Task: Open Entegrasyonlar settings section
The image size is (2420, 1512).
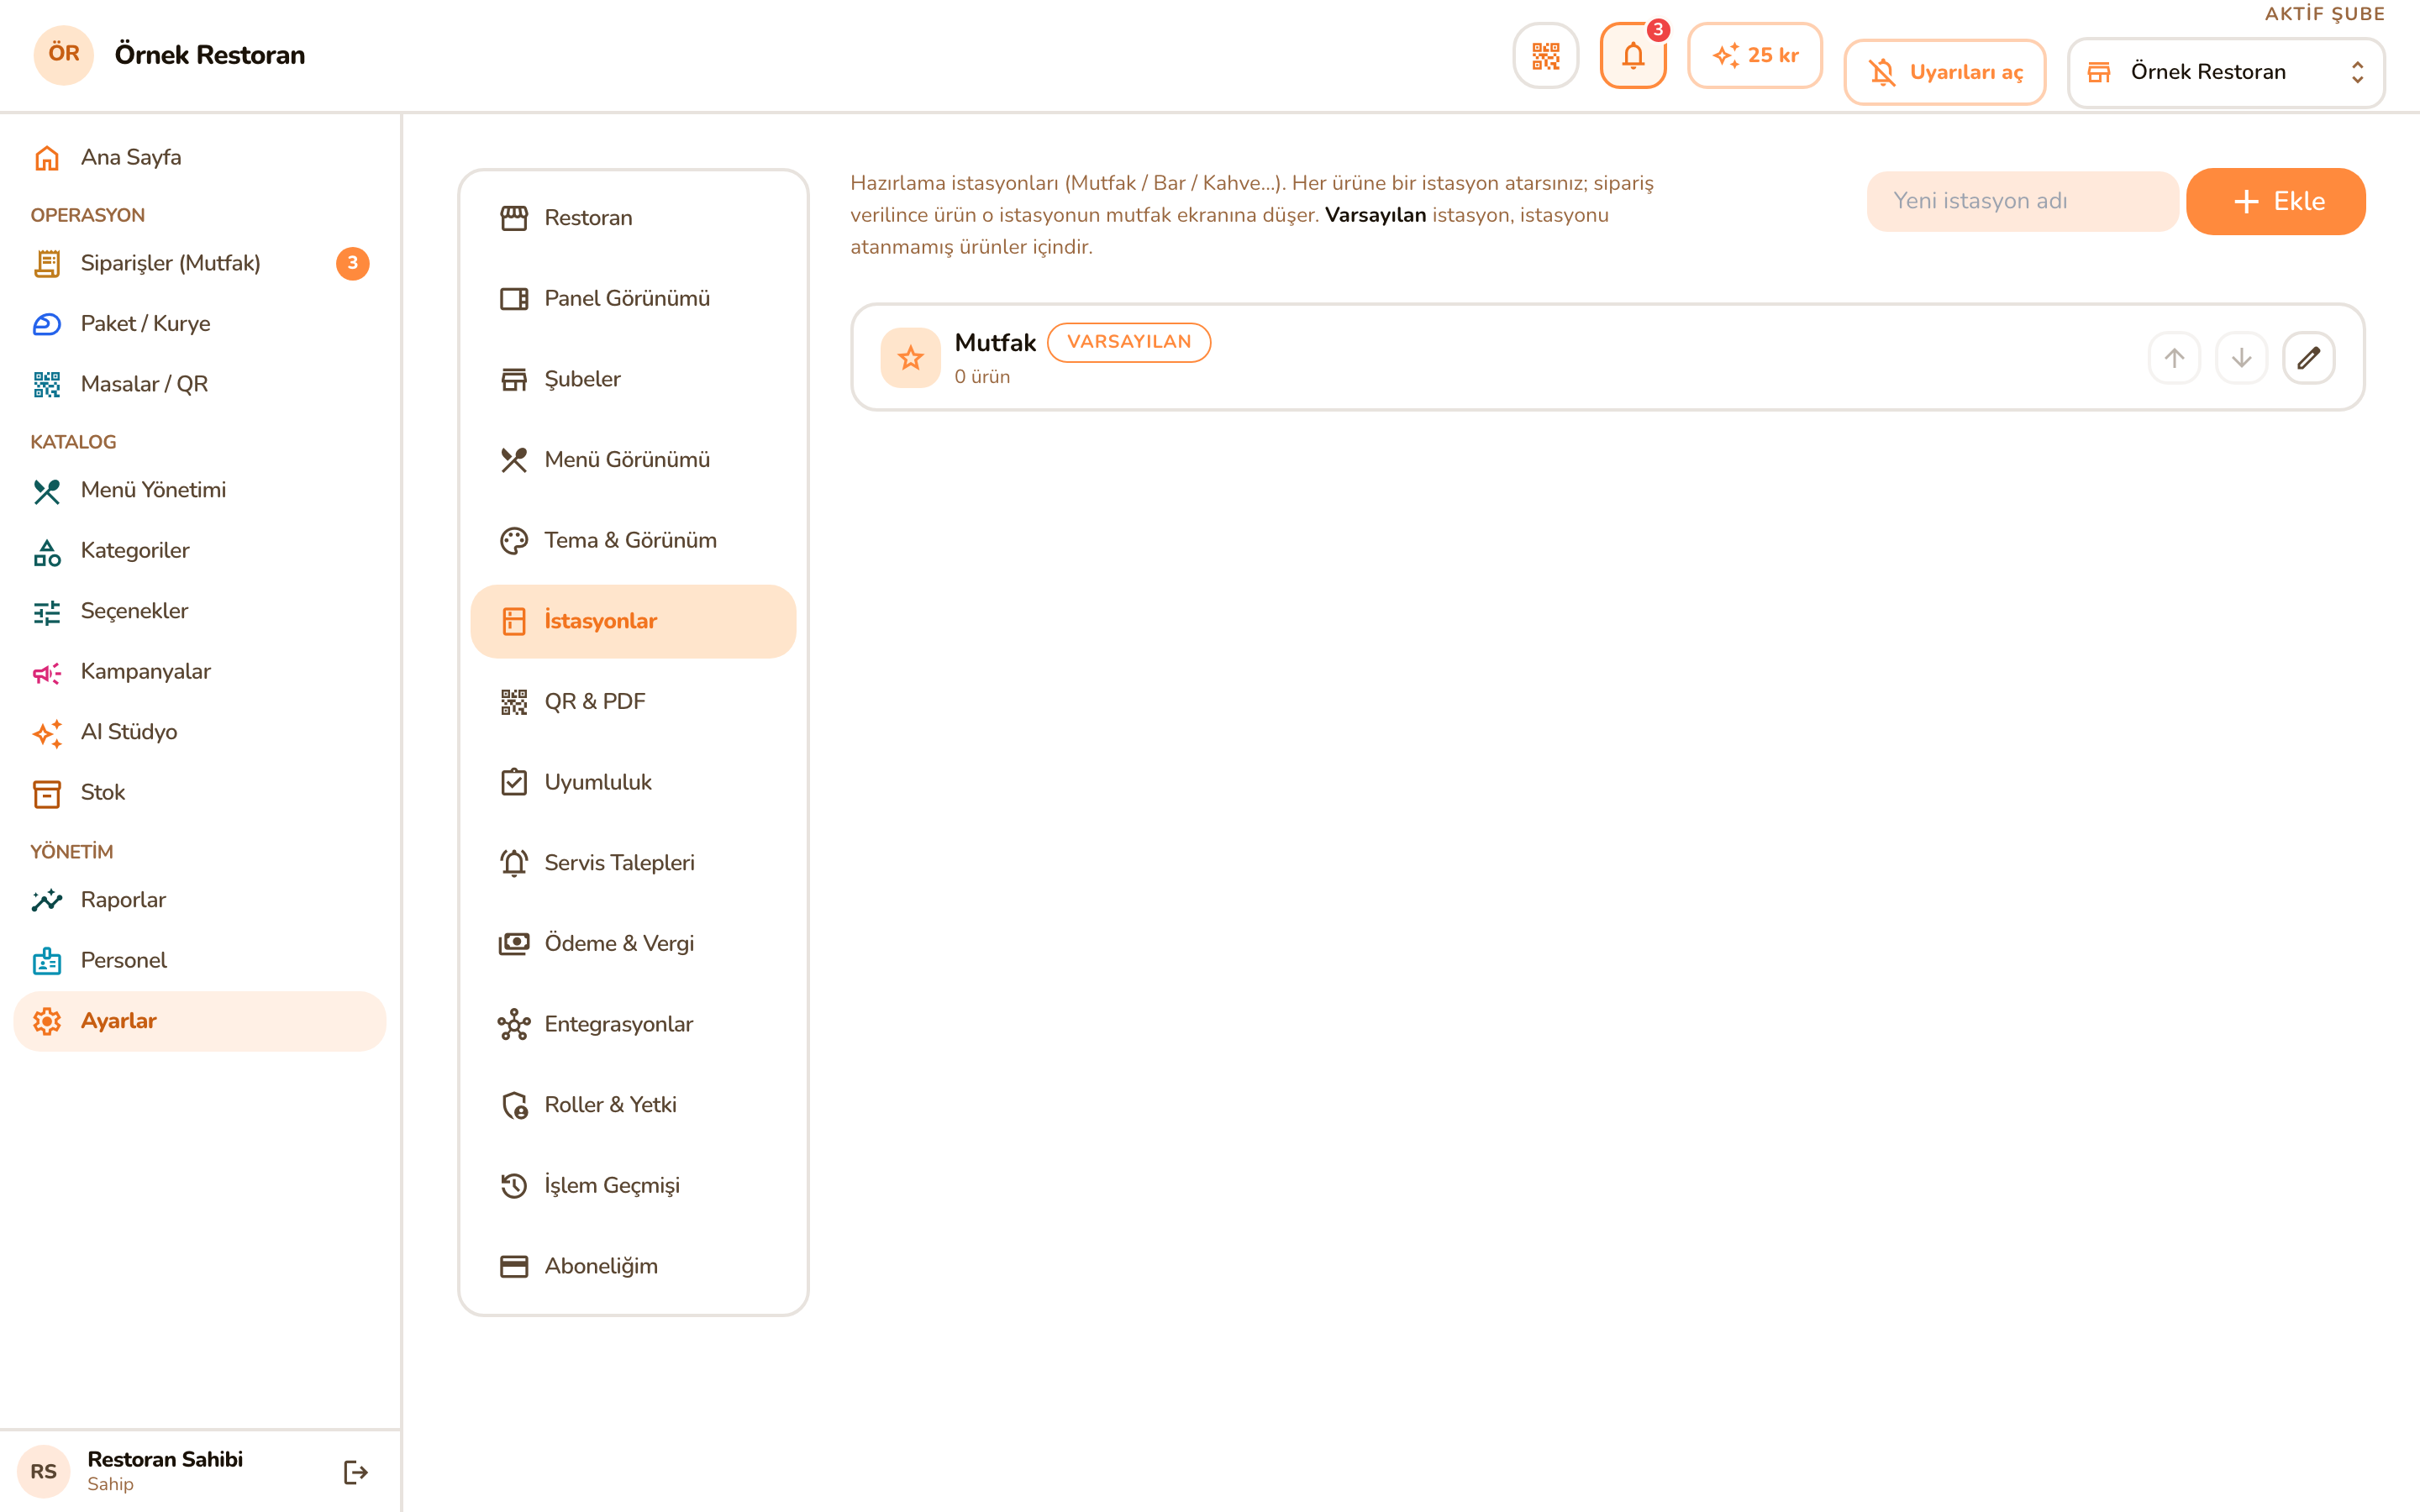Action: (633, 1024)
